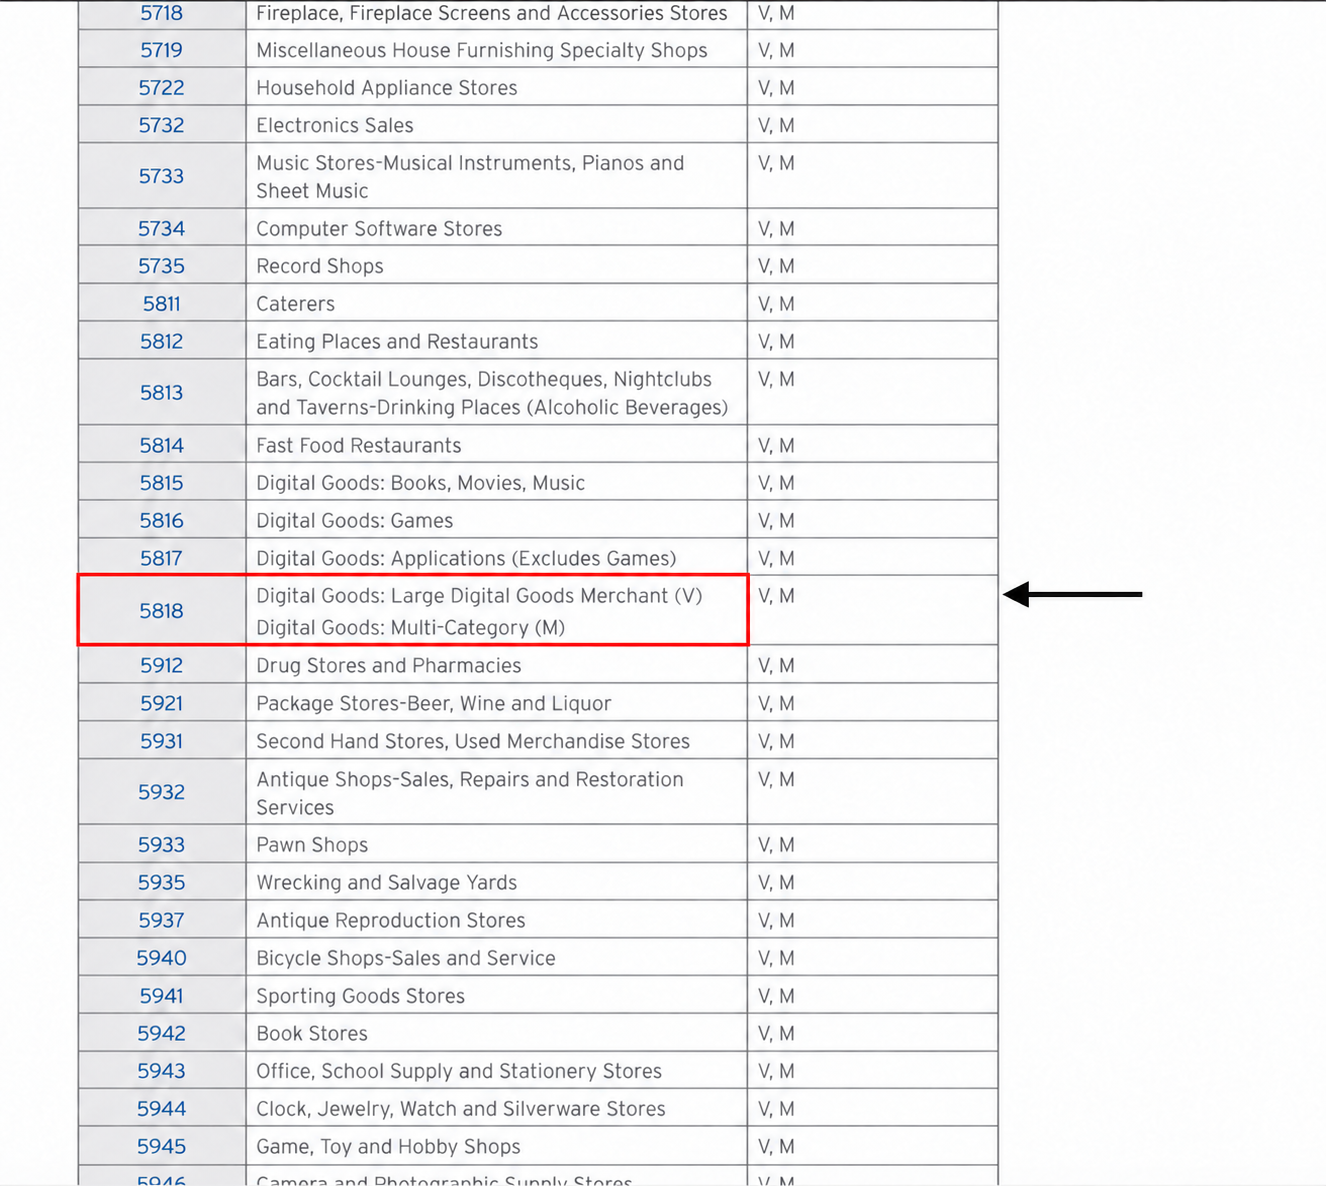Open code 5734 link
This screenshot has height=1186, width=1326.
coord(161,229)
